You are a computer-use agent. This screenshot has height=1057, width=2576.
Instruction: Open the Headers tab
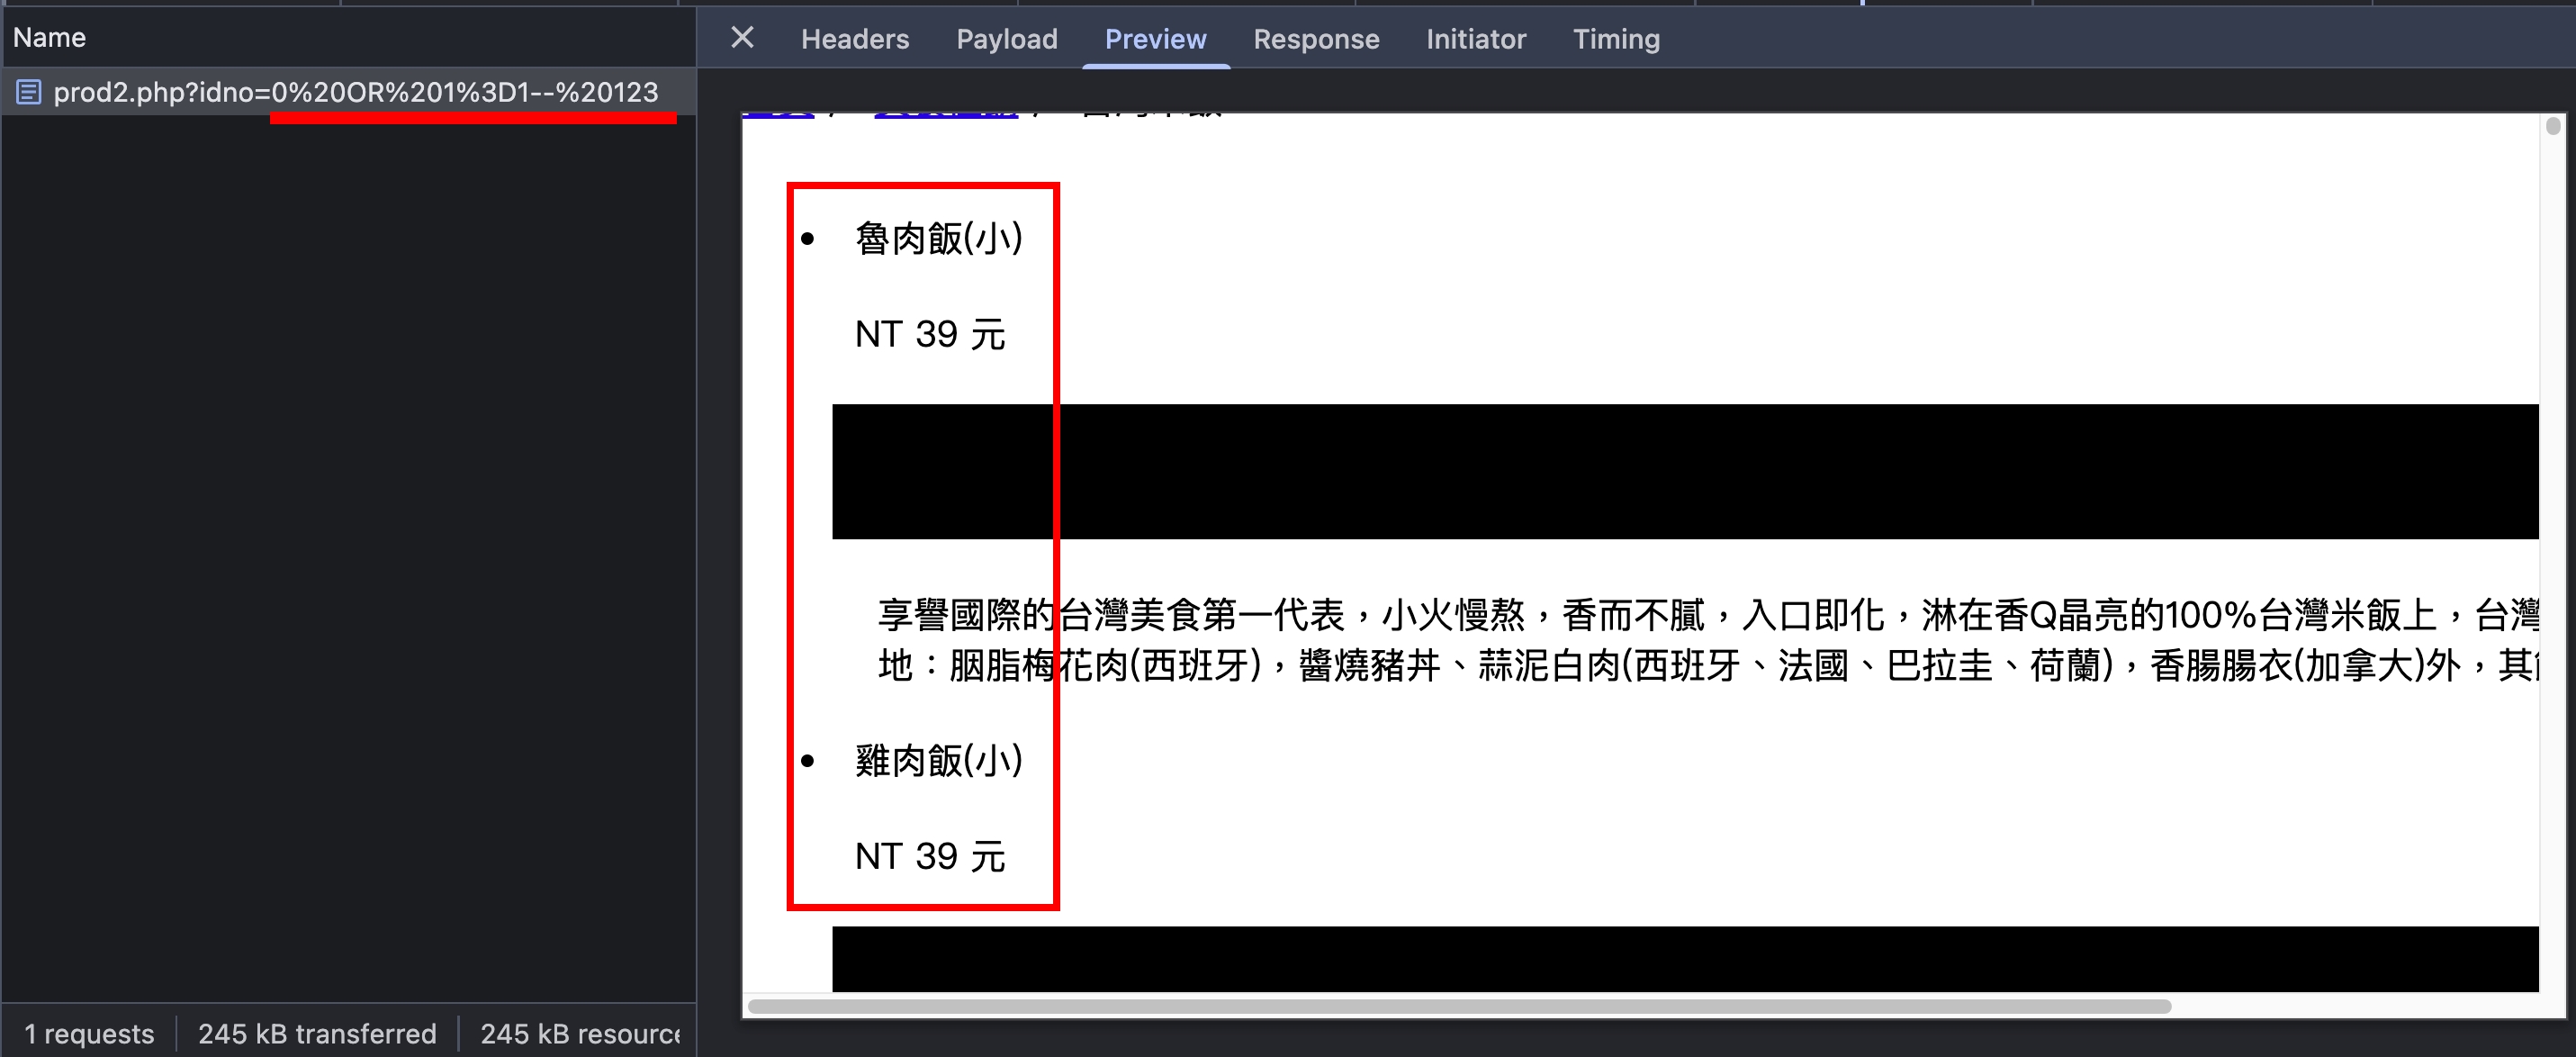855,39
